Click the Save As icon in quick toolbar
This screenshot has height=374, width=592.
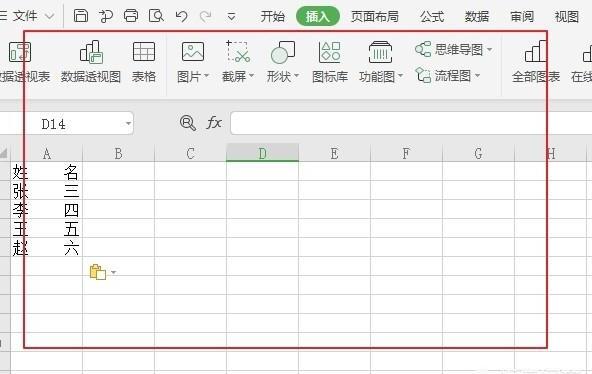(106, 16)
